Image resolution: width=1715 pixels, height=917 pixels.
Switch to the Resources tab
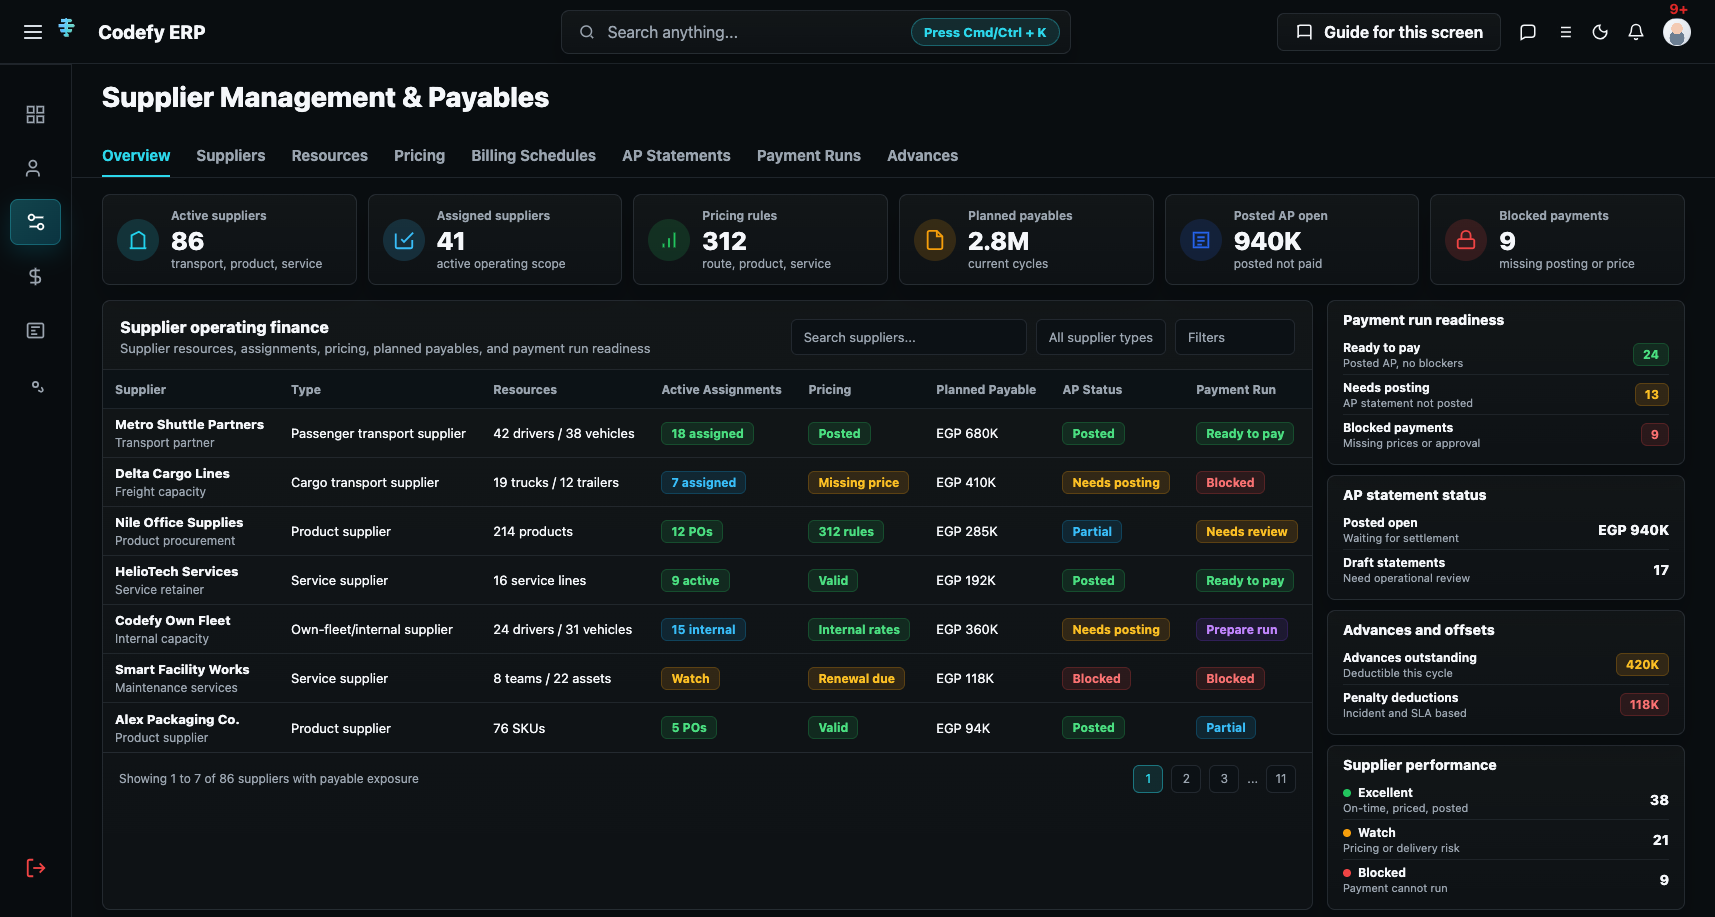click(330, 156)
